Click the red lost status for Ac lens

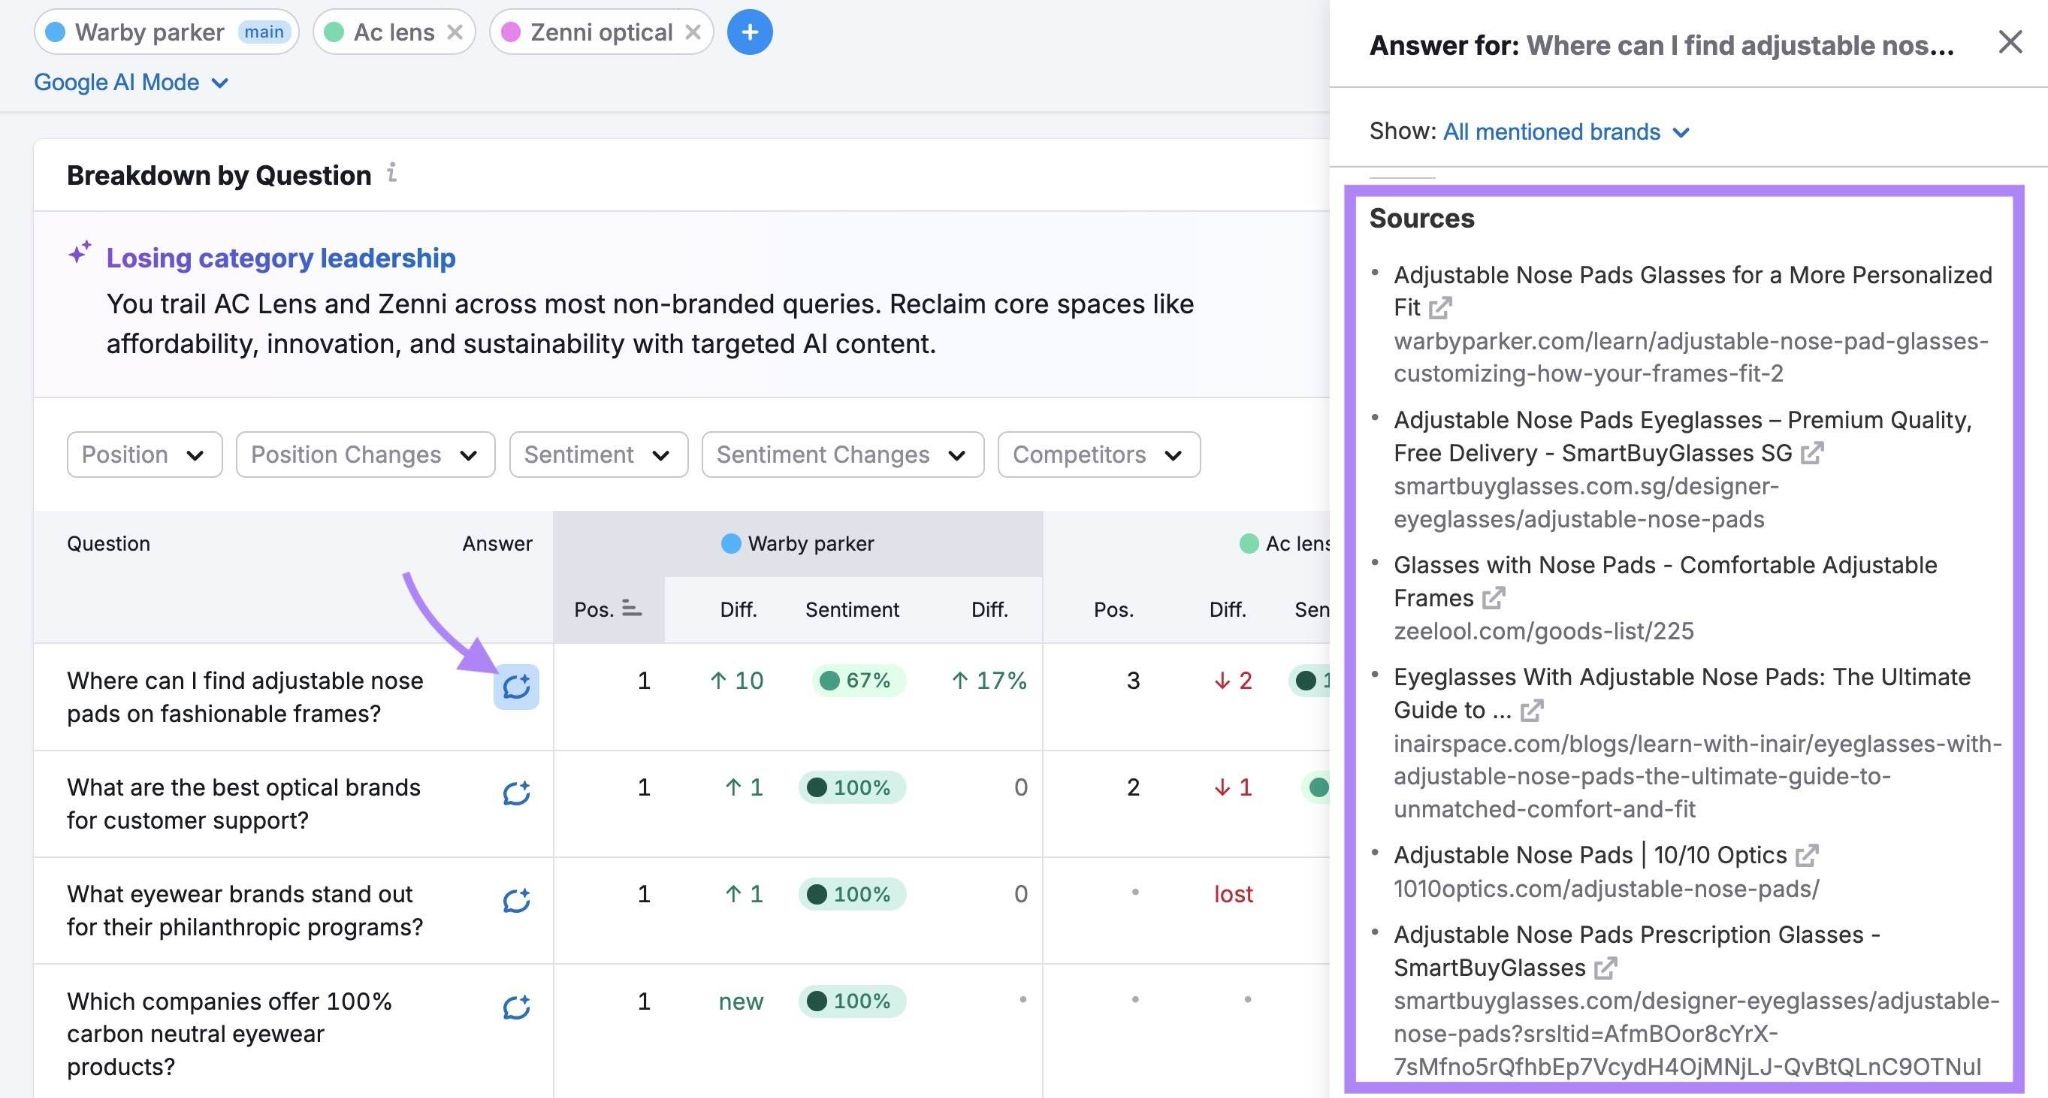[x=1233, y=894]
